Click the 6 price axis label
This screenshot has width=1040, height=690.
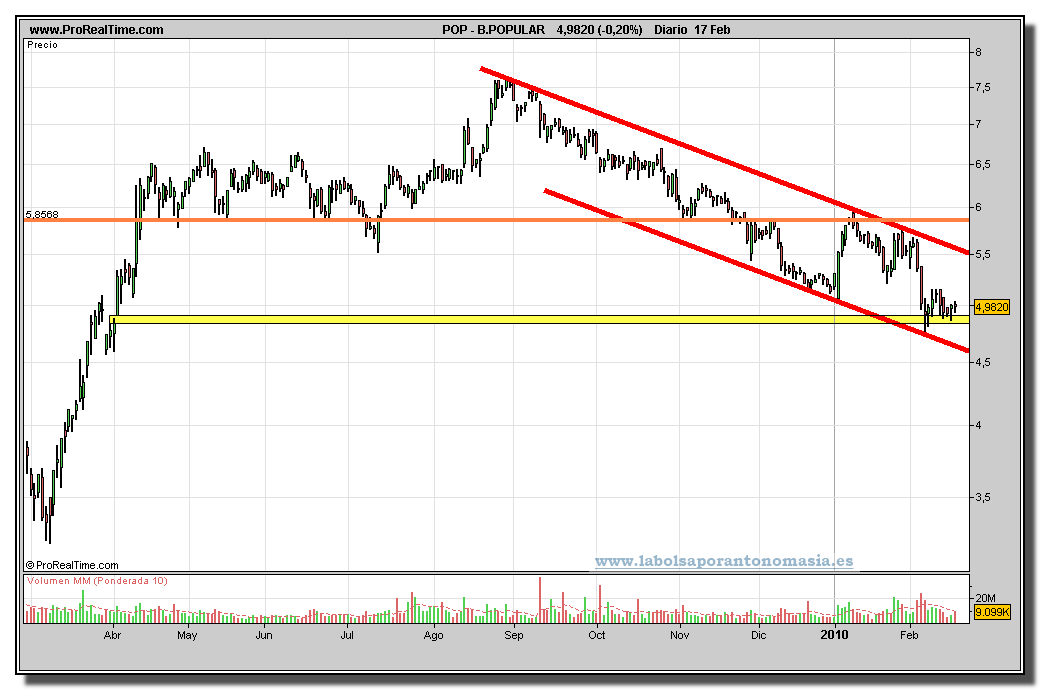978,208
